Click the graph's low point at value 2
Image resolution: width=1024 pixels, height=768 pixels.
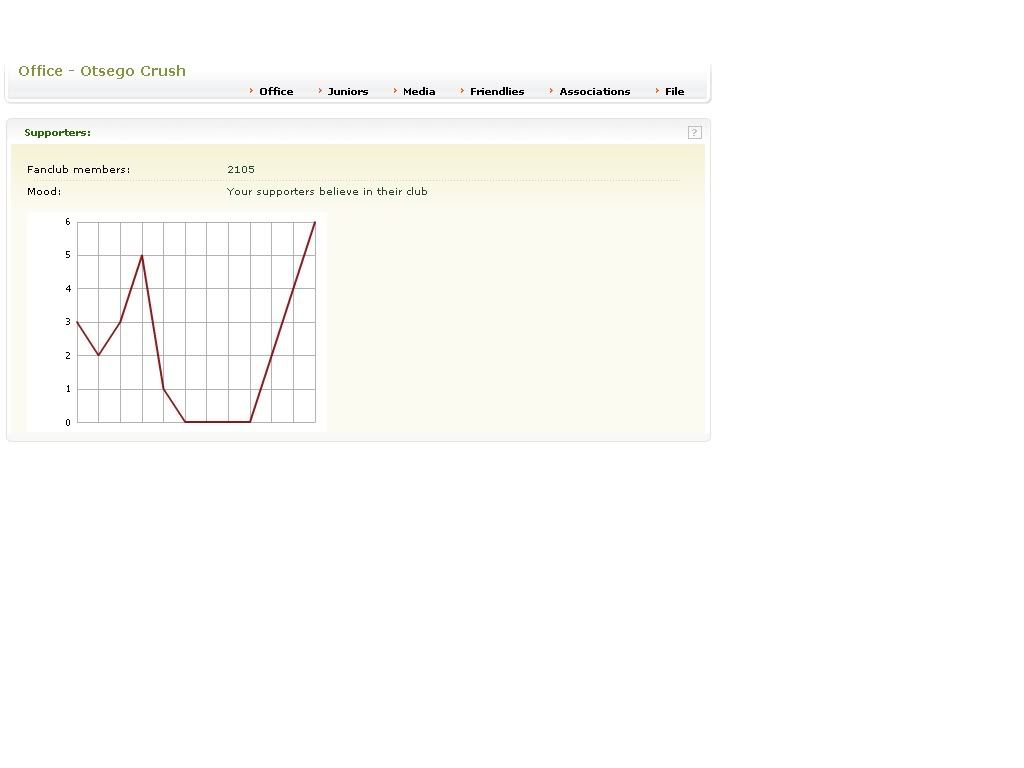click(x=98, y=355)
